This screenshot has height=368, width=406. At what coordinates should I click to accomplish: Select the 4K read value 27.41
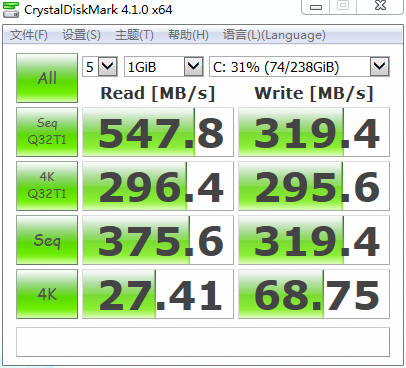[x=158, y=294]
